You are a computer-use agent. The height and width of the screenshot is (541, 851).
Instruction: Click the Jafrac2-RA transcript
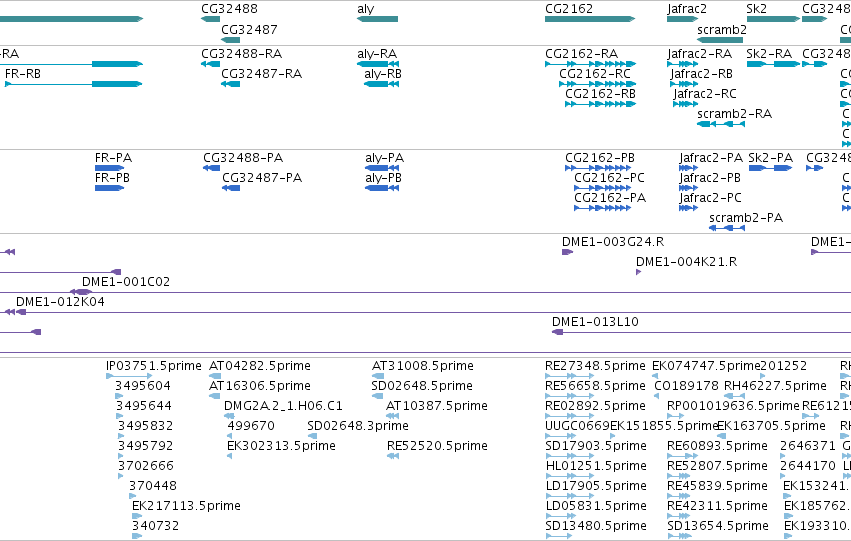point(683,64)
